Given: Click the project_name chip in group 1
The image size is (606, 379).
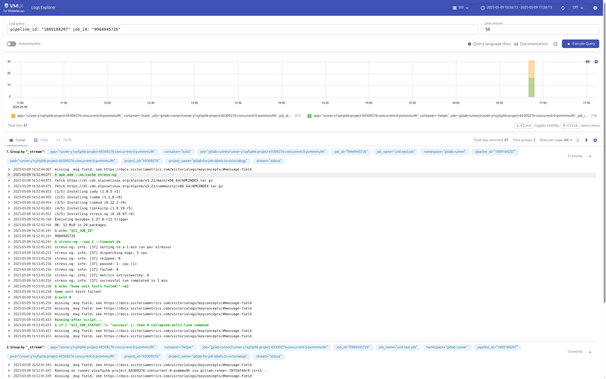Looking at the screenshot, I should point(208,161).
